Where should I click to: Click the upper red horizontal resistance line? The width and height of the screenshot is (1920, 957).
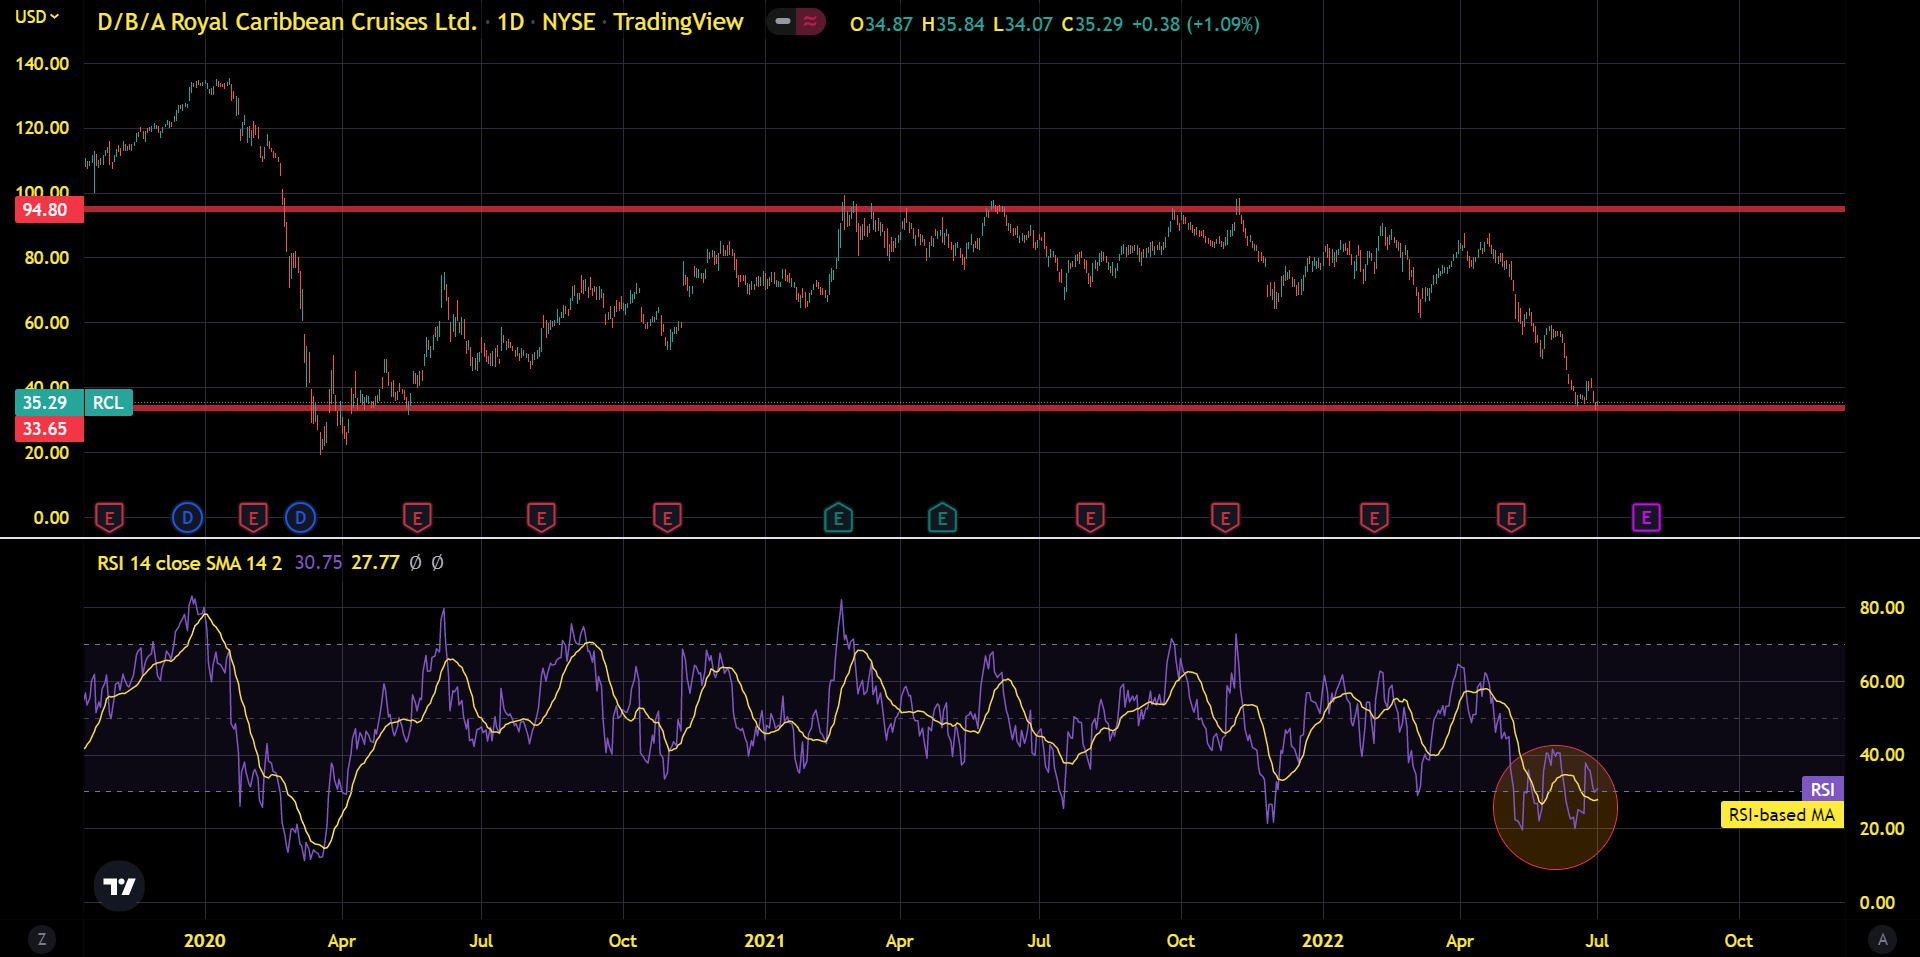click(x=964, y=209)
